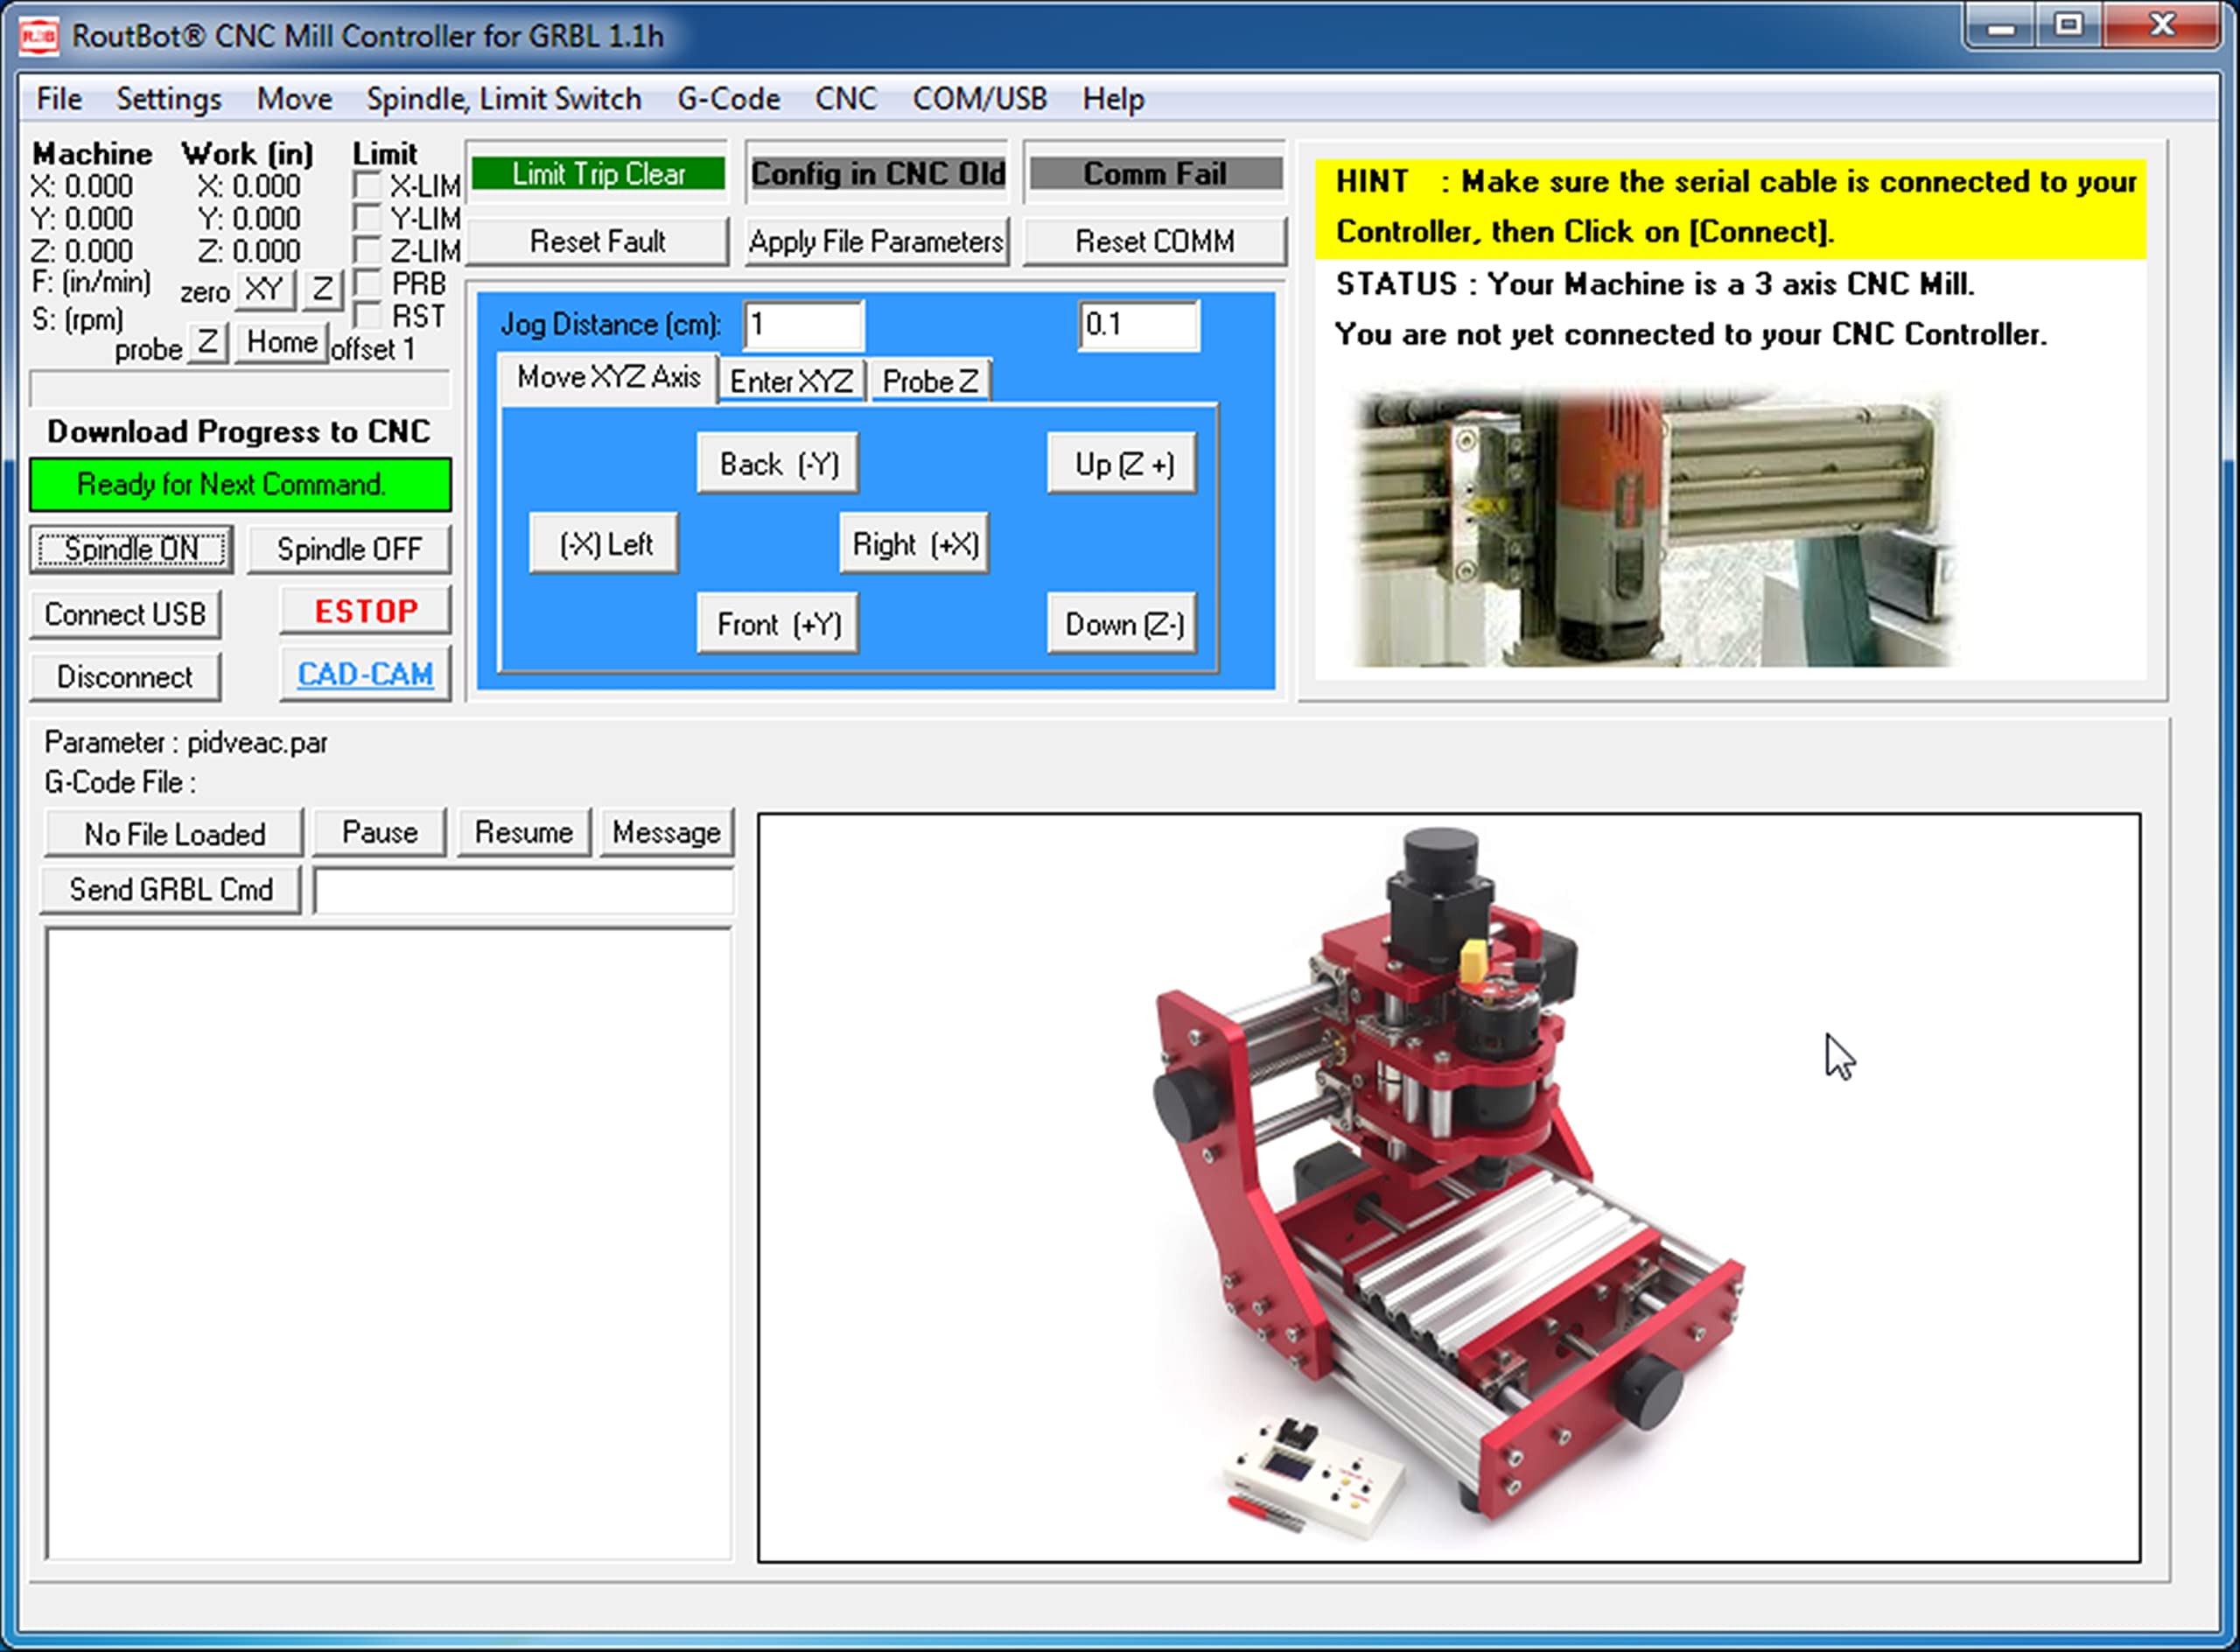
Task: Click the Home button
Action: click(x=282, y=342)
